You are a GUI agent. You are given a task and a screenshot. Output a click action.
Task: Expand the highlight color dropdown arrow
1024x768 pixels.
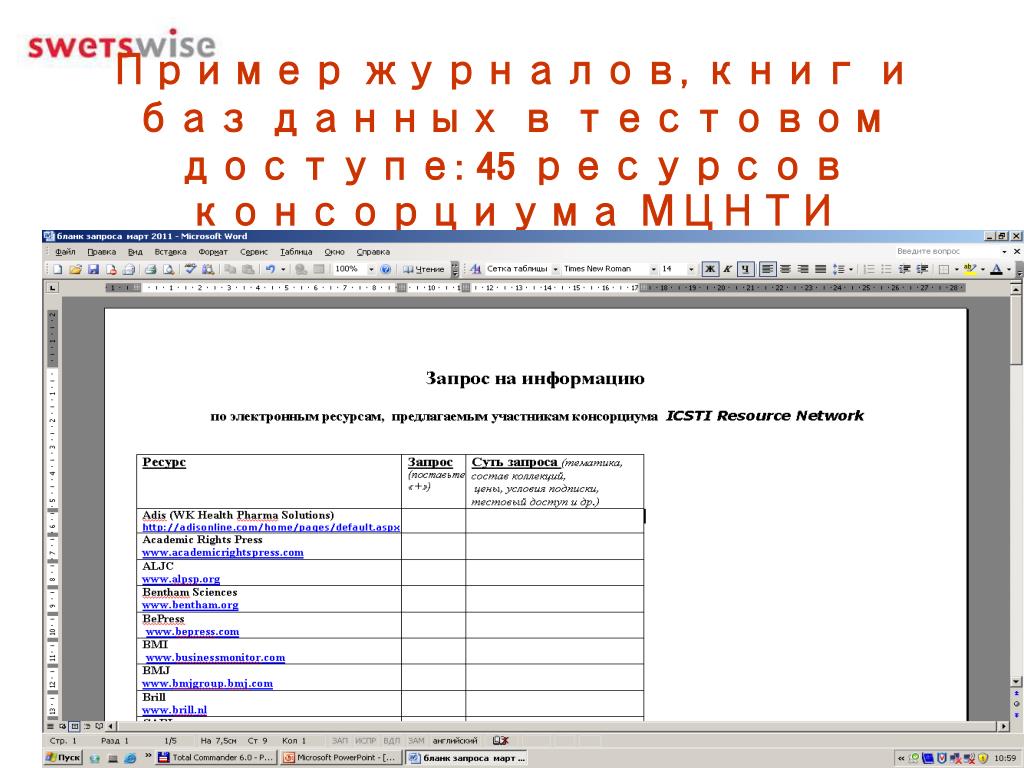(x=983, y=269)
